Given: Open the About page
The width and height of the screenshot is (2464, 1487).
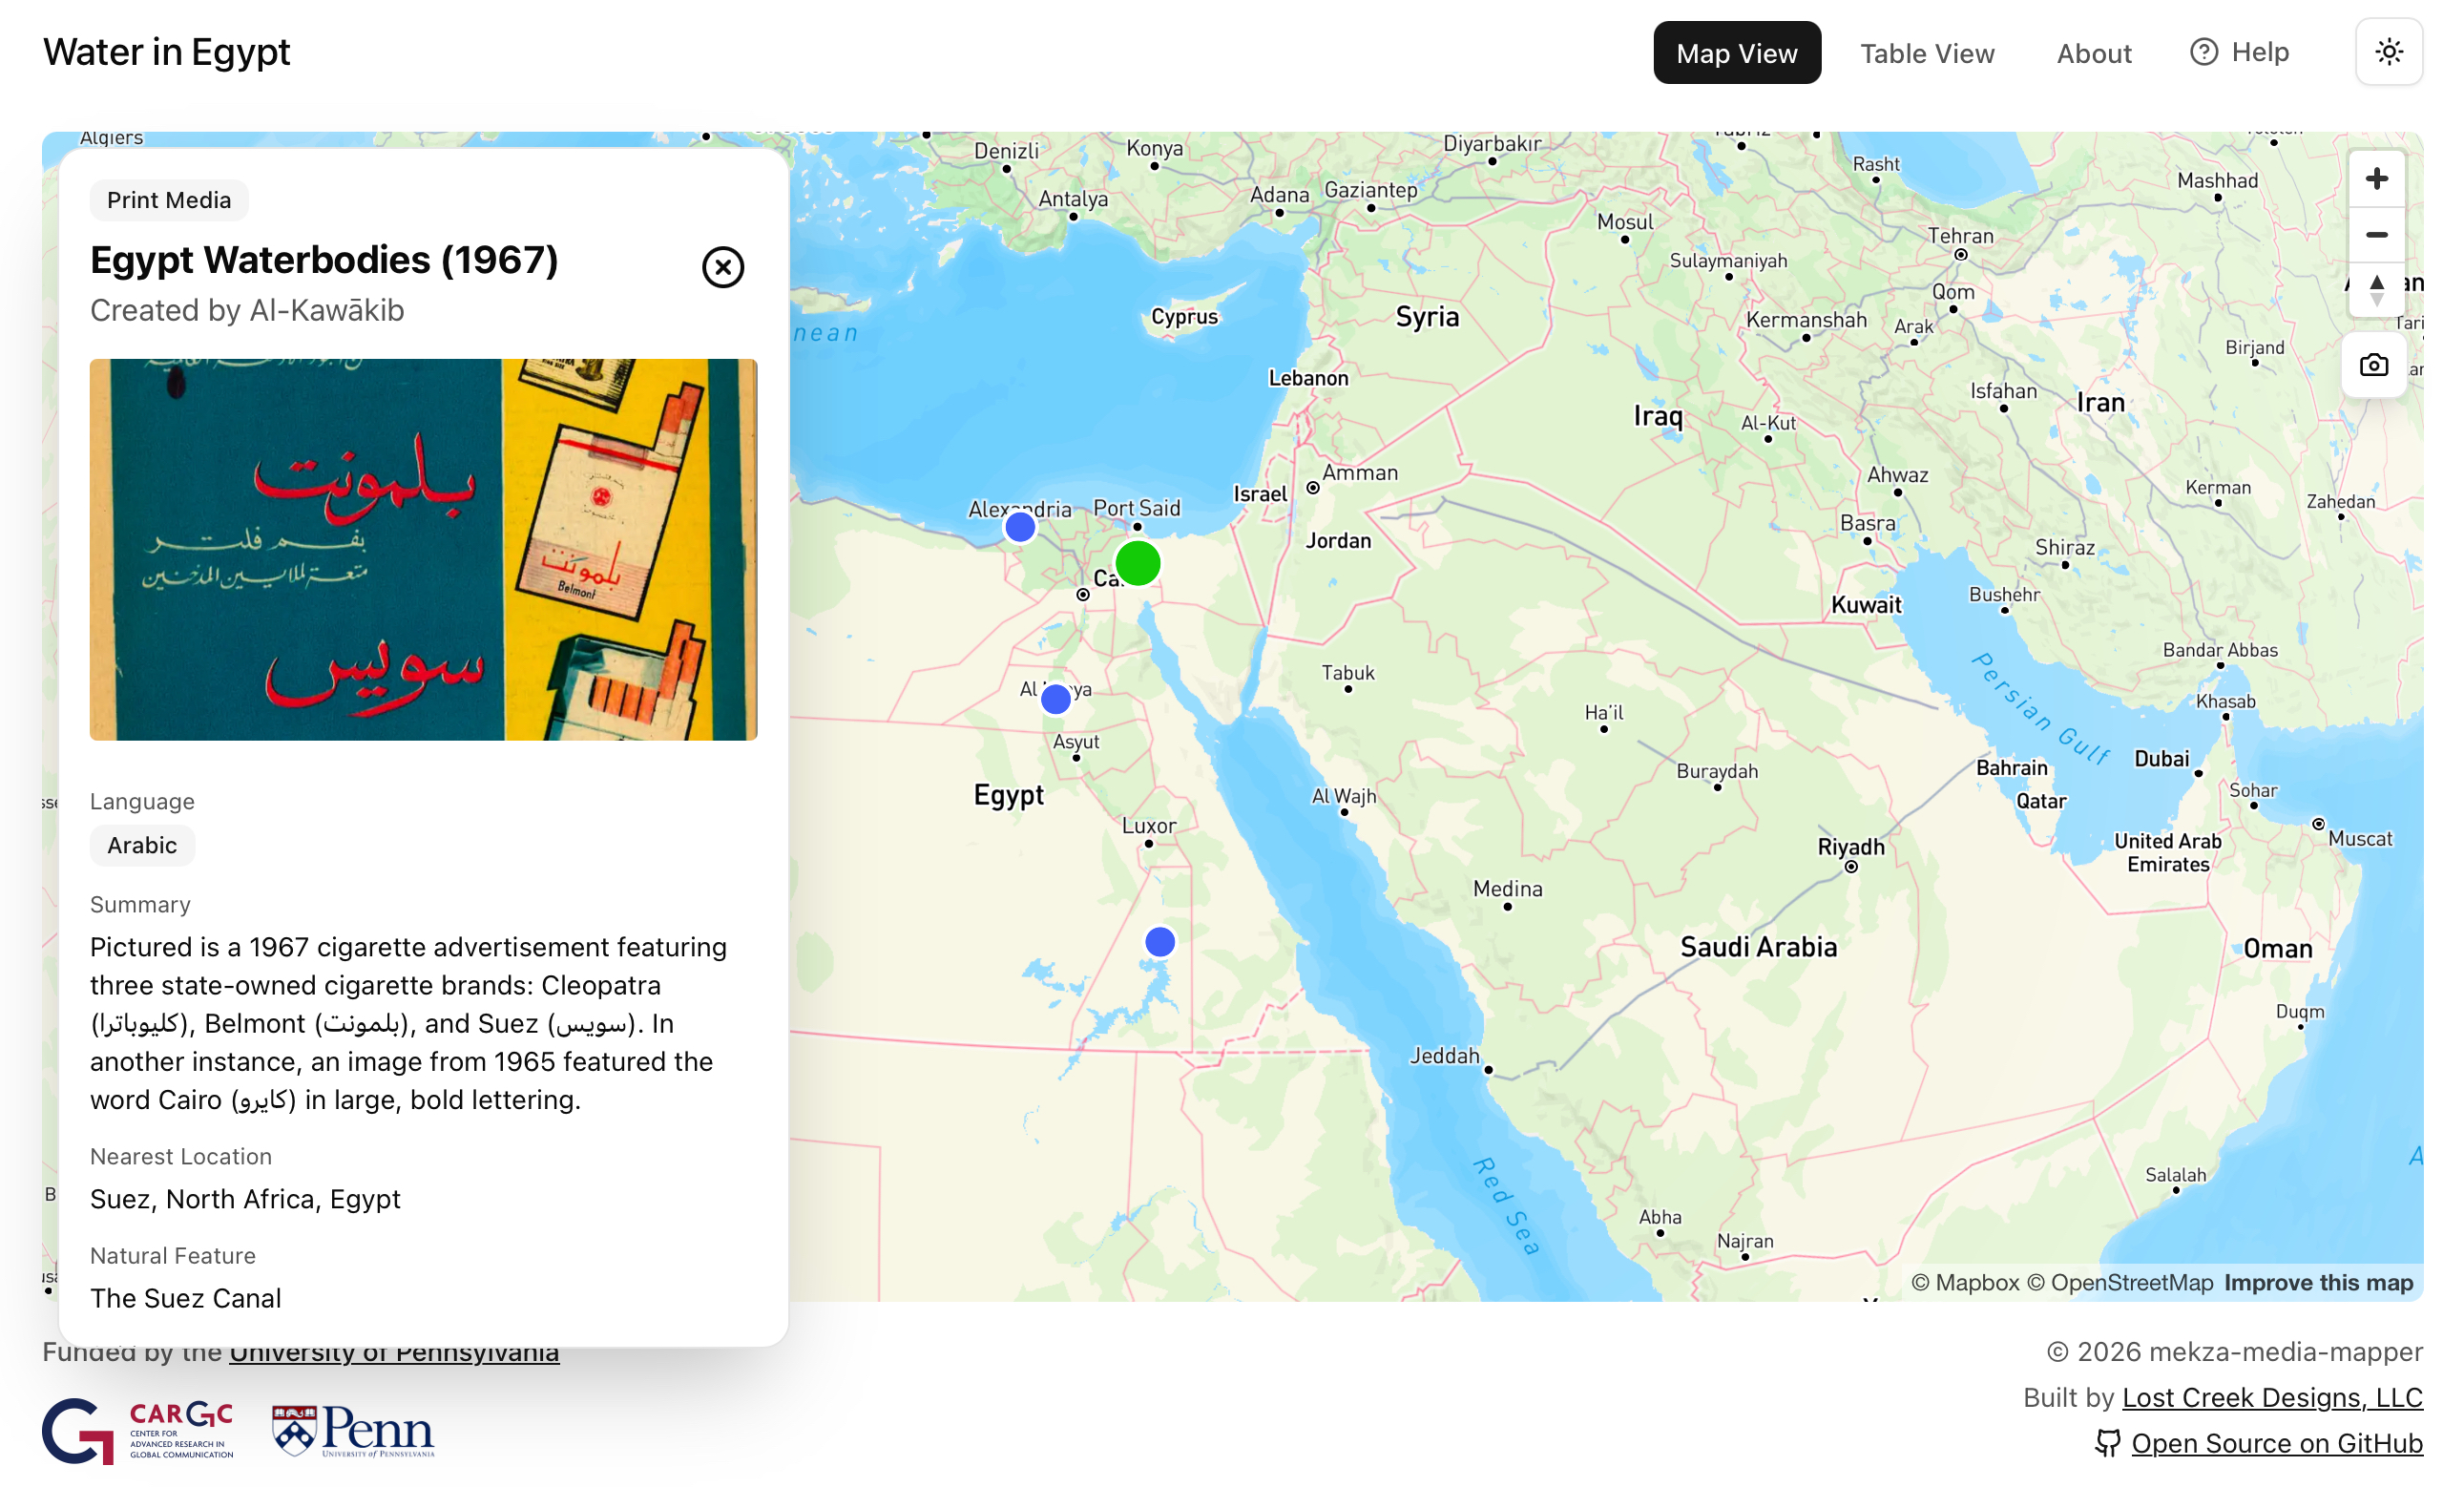Looking at the screenshot, I should tap(2093, 53).
